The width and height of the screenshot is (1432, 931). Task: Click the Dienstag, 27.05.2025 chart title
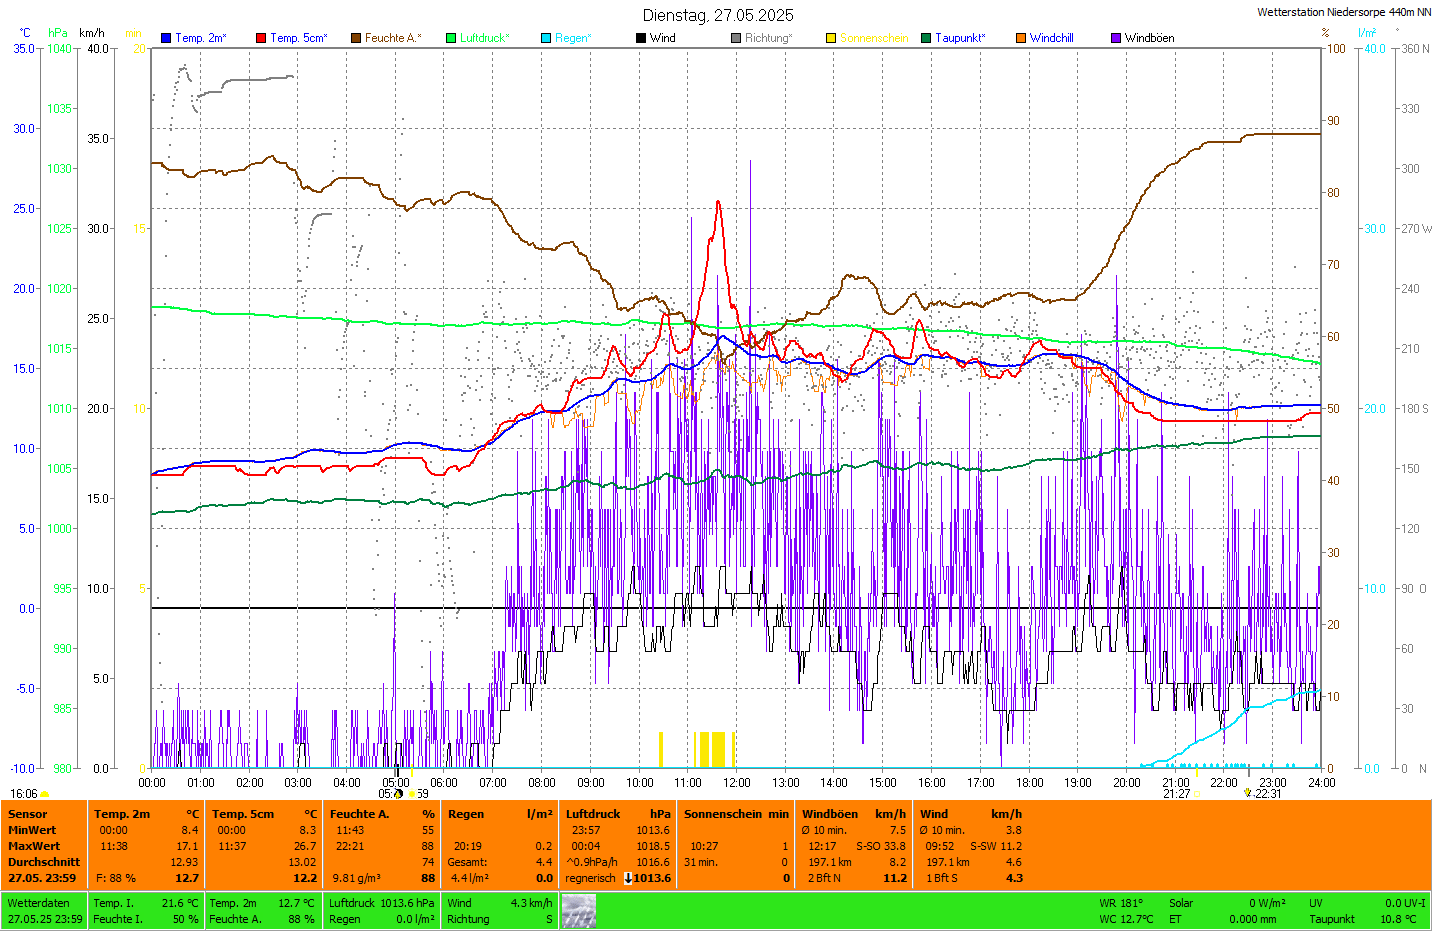pyautogui.click(x=718, y=15)
